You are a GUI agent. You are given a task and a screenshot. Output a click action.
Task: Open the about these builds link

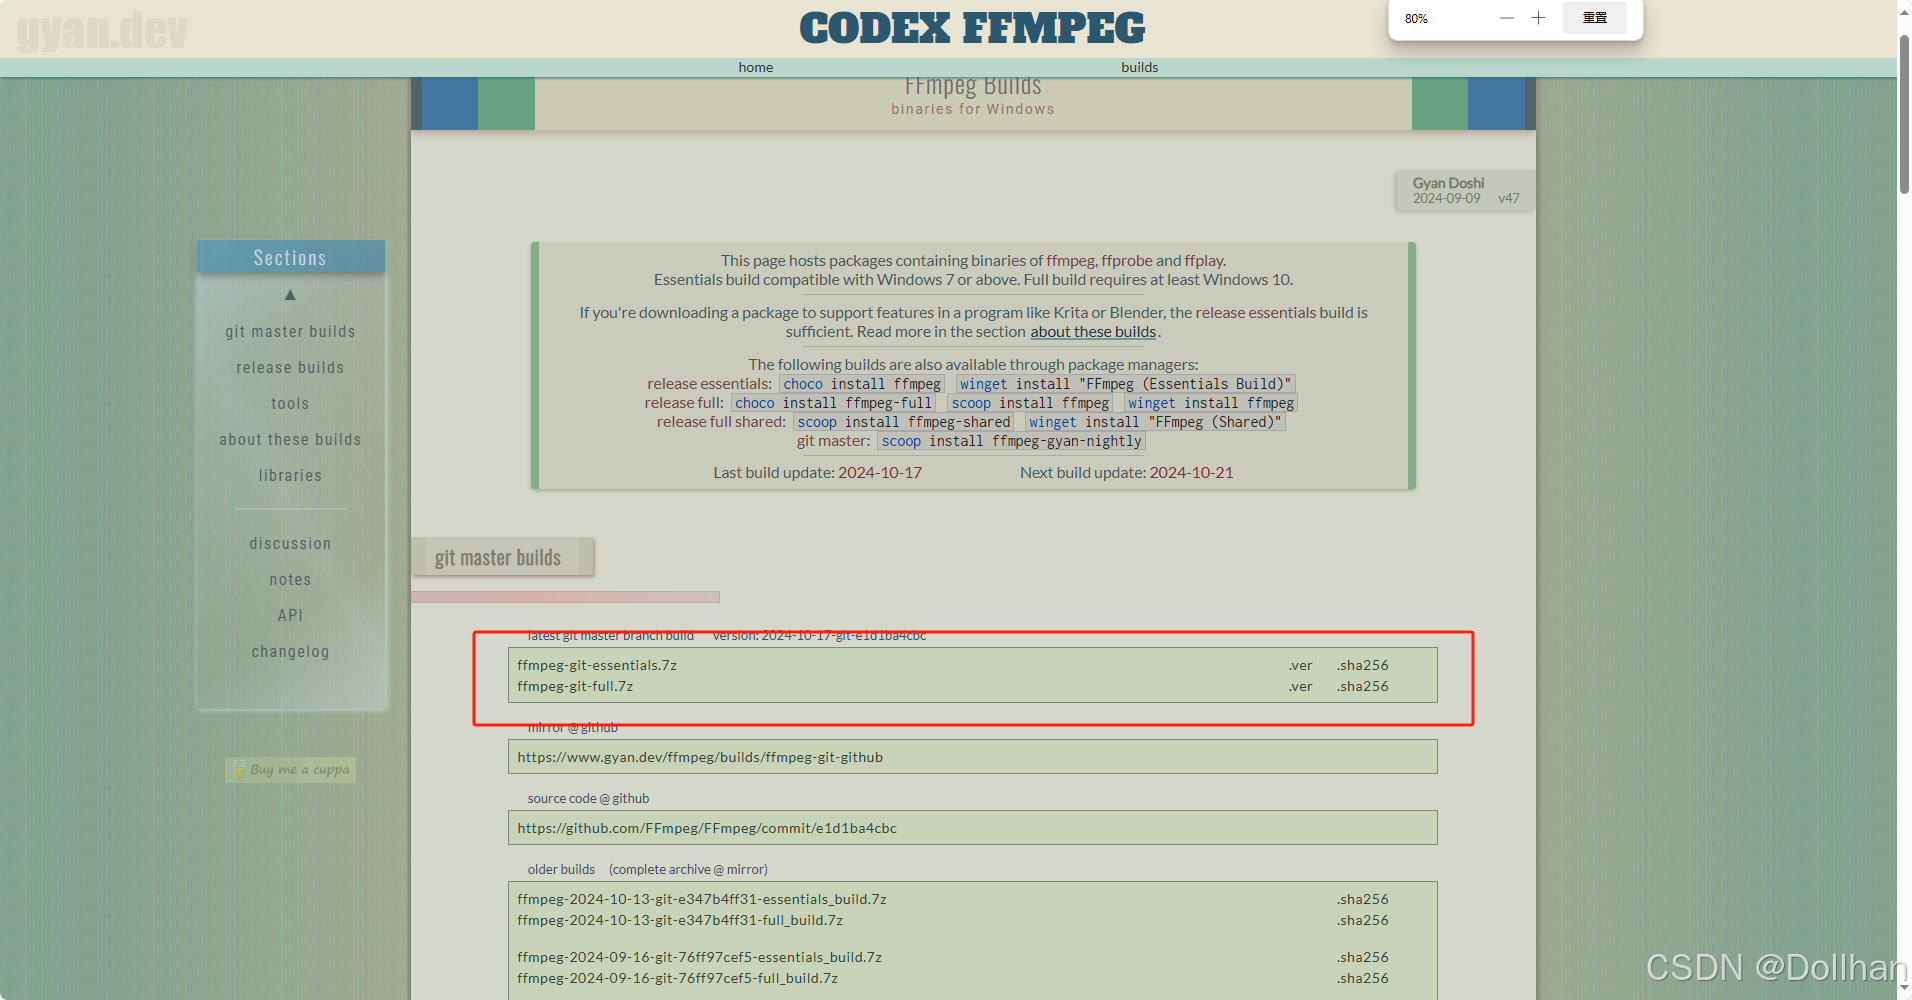point(1093,331)
